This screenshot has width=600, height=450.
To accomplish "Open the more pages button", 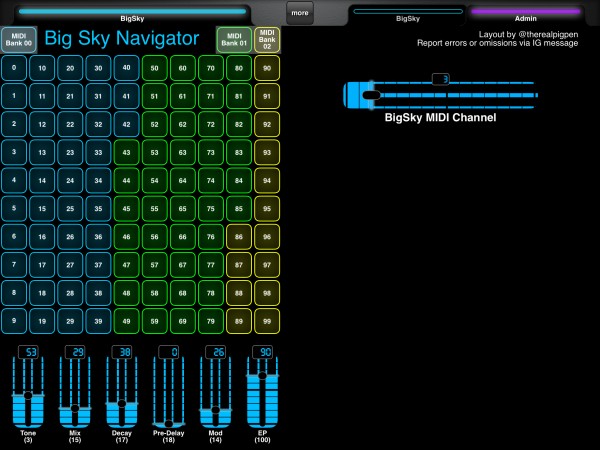I will 300,13.
